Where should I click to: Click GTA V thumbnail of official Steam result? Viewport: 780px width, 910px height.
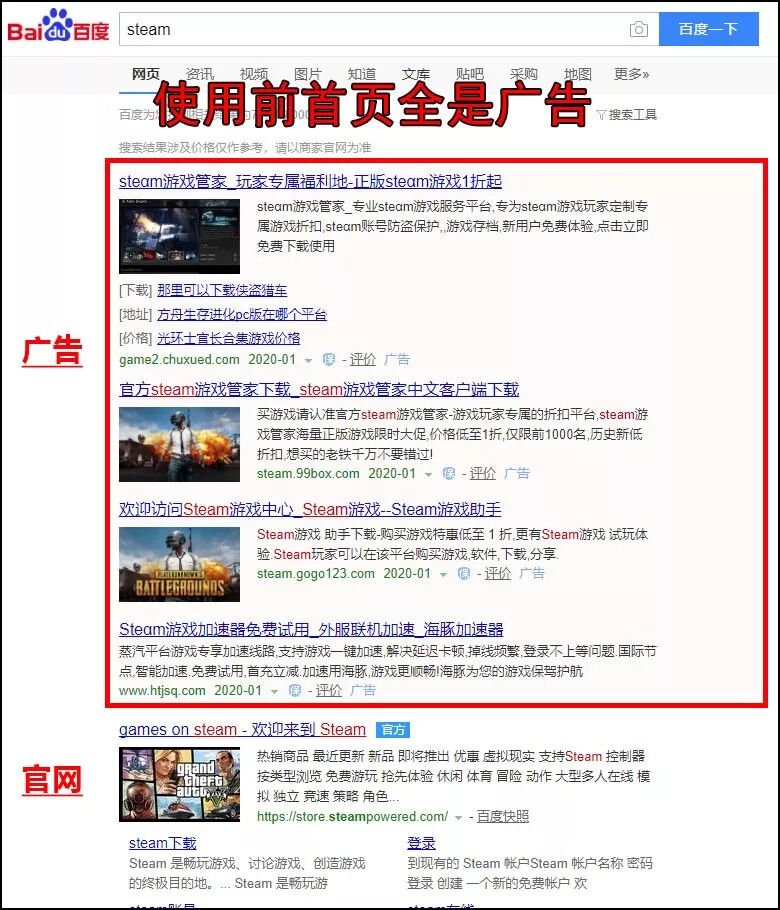pos(179,784)
